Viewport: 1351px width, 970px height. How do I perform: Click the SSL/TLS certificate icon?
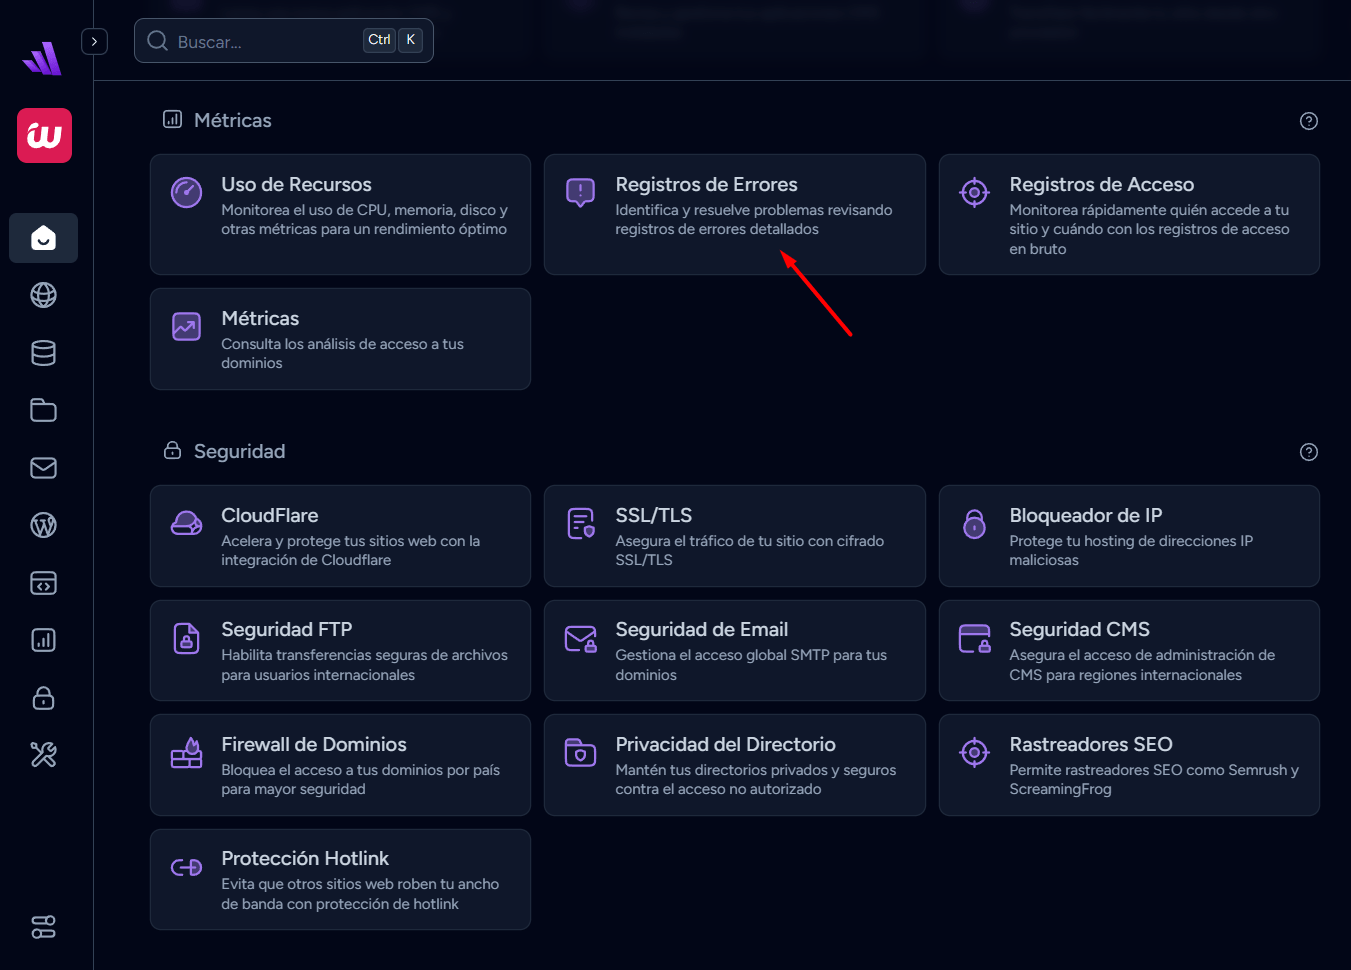point(581,523)
